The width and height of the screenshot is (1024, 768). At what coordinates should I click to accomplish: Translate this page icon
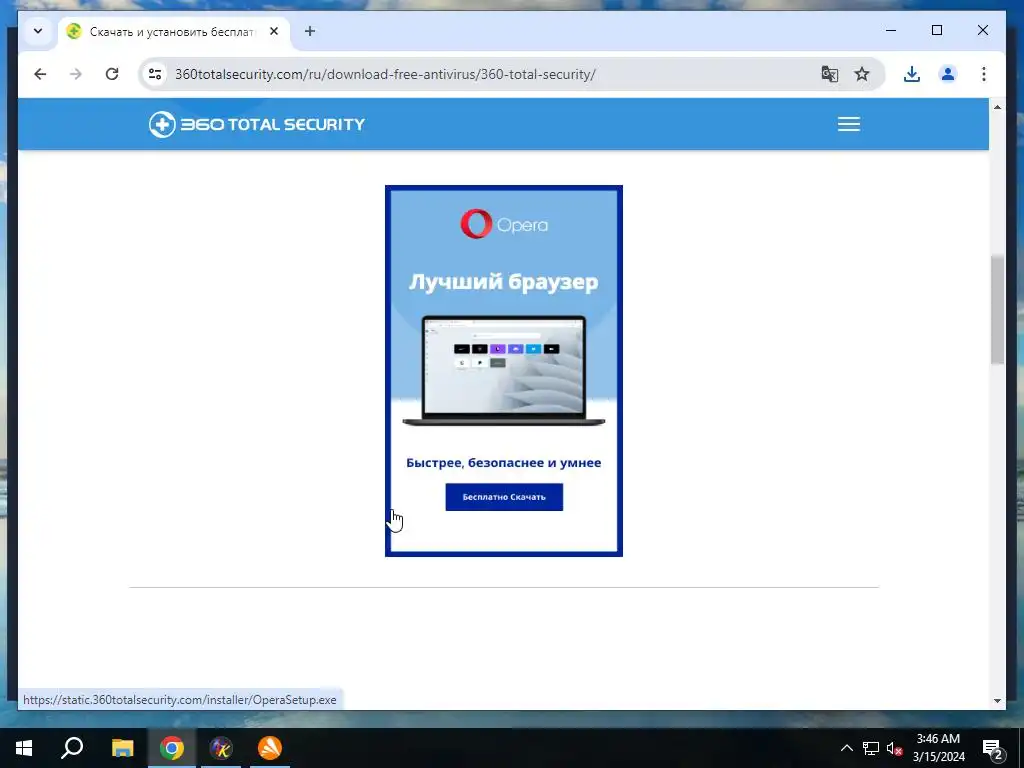[829, 74]
